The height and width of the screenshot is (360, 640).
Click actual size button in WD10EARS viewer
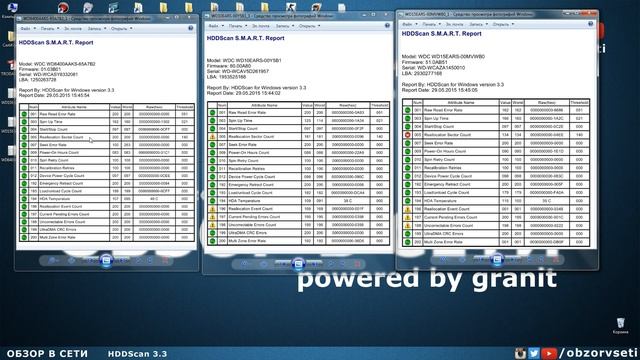tap(264, 264)
